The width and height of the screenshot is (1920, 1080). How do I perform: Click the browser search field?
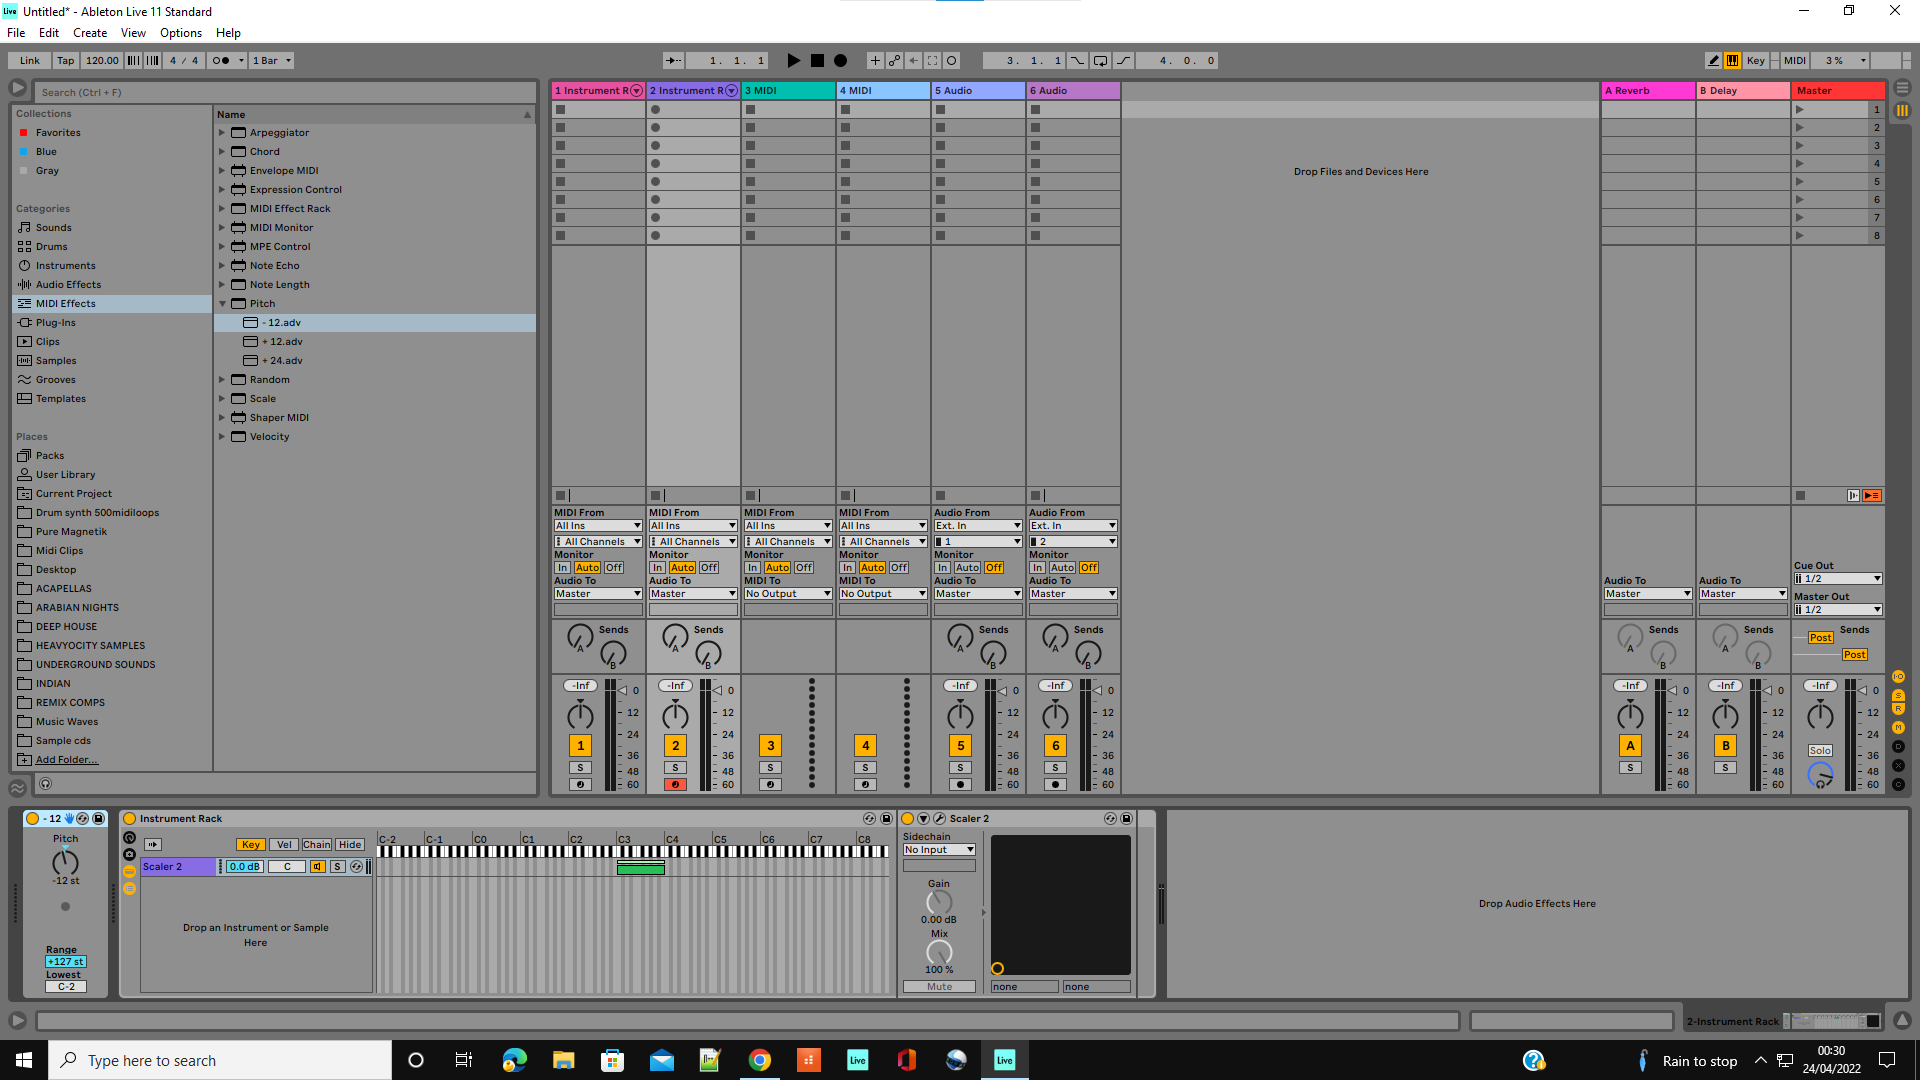point(286,92)
